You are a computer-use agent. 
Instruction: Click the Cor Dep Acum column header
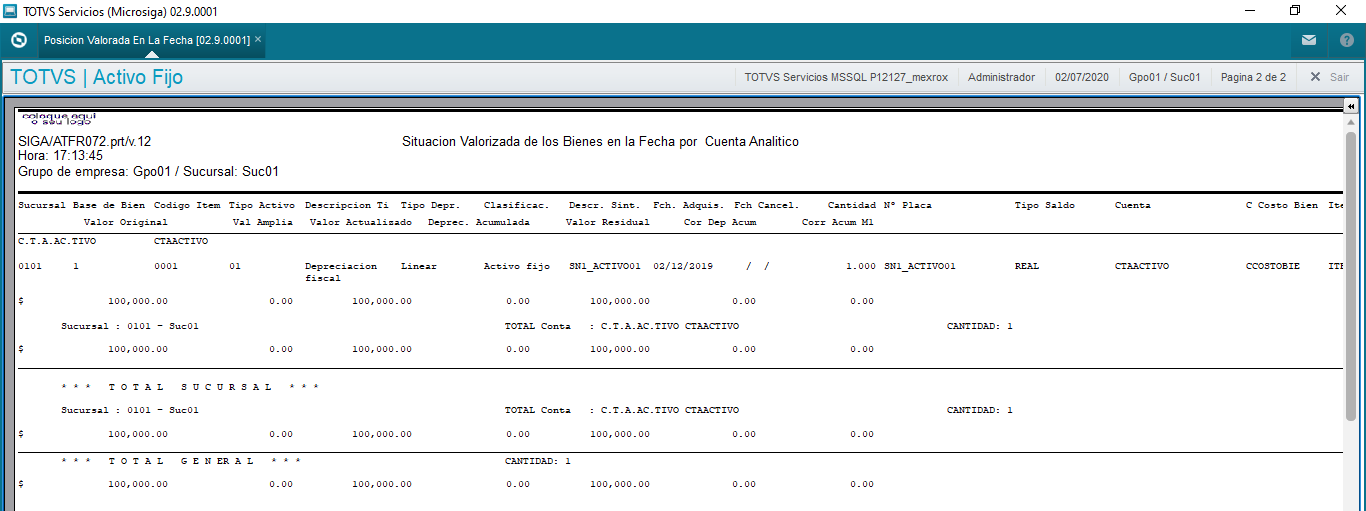[x=720, y=222]
